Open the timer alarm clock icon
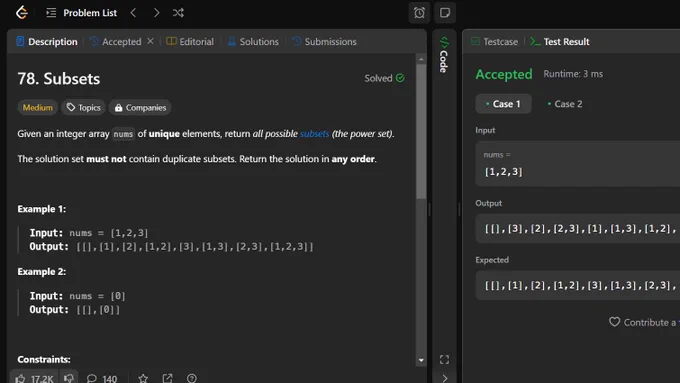Screen dimensions: 680x383 (x=419, y=13)
